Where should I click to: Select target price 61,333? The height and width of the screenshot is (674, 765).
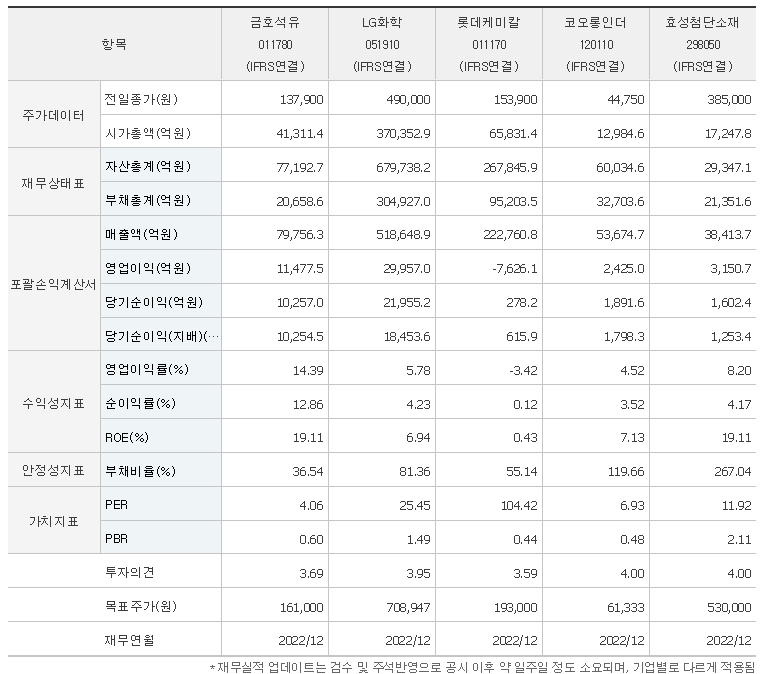tap(626, 607)
